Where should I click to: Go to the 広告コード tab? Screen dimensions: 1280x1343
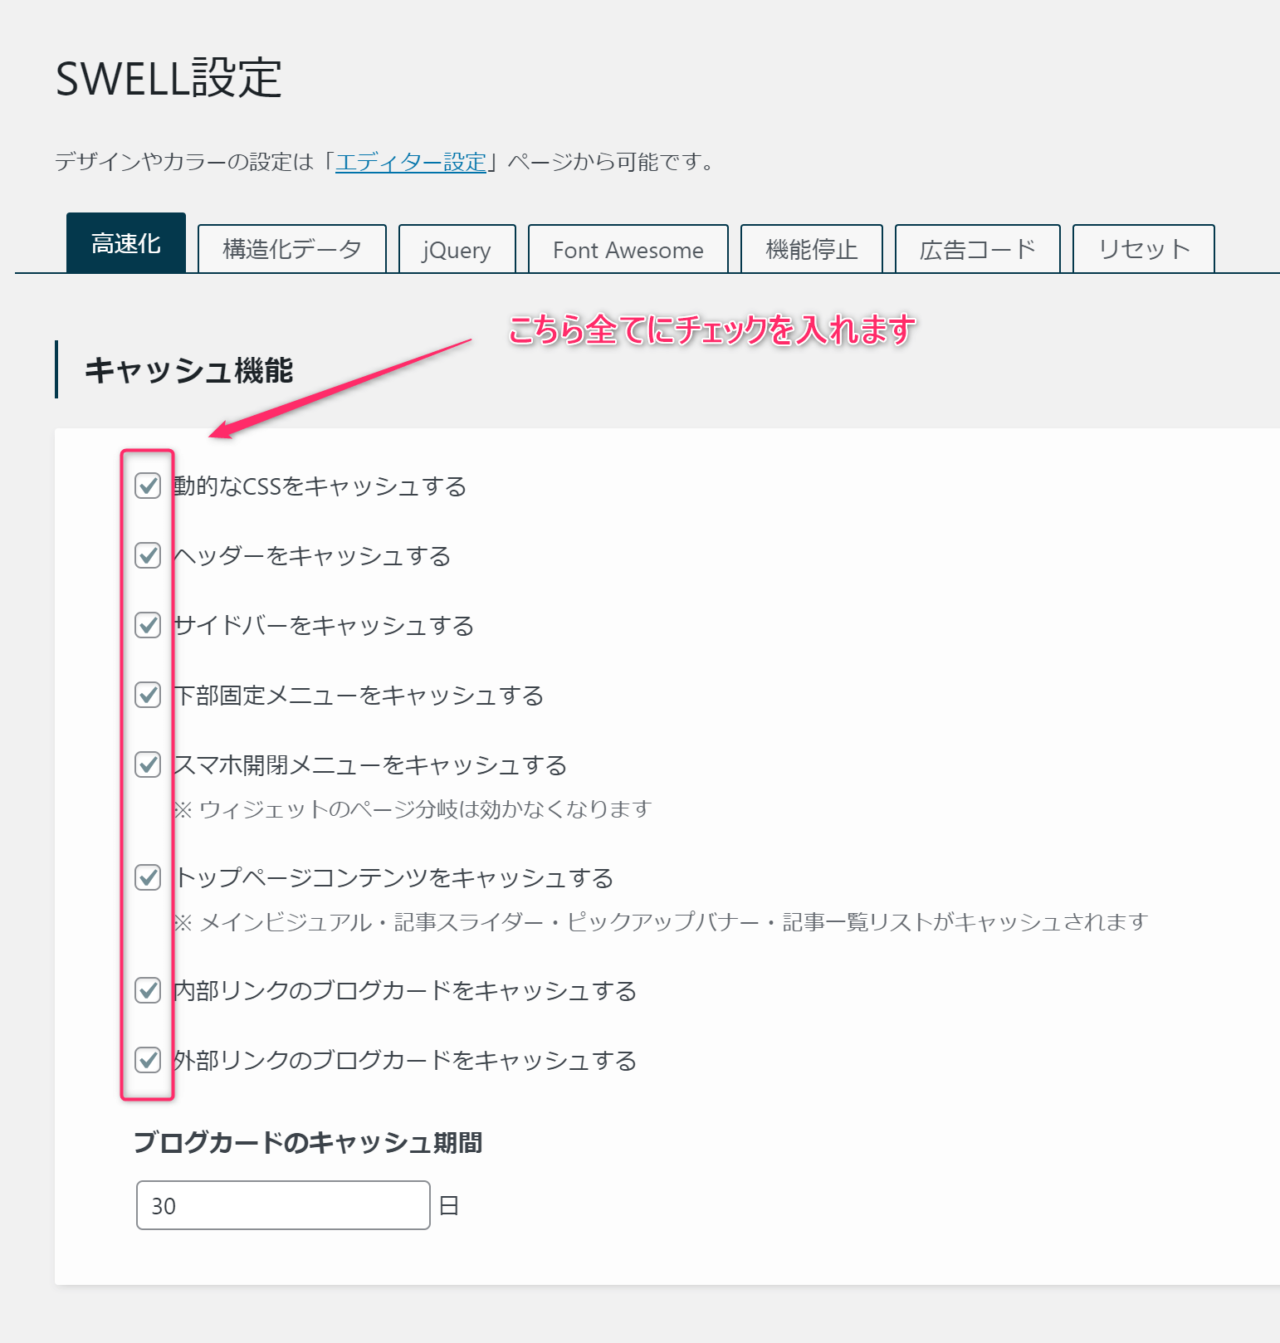coord(977,249)
